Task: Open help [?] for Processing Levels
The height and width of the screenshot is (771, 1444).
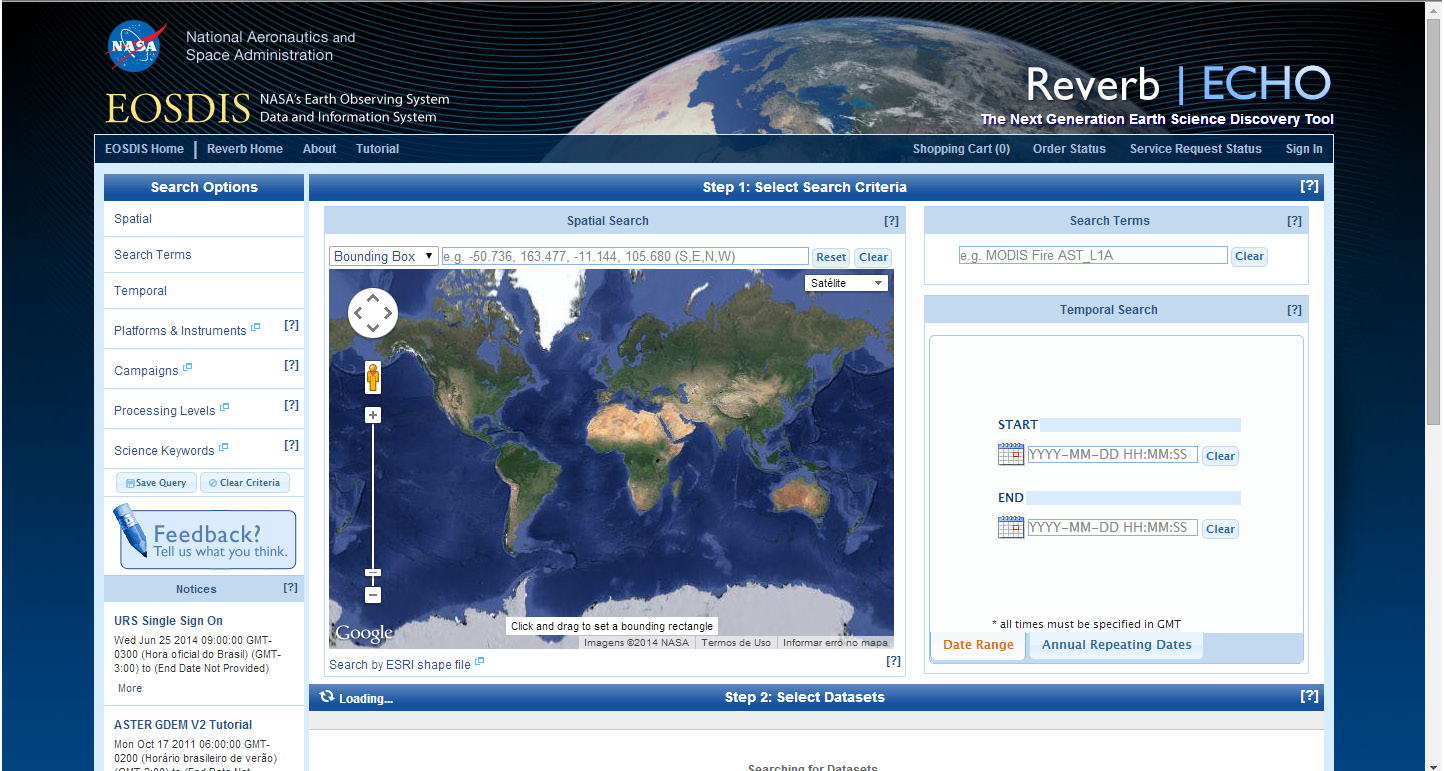Action: [291, 405]
